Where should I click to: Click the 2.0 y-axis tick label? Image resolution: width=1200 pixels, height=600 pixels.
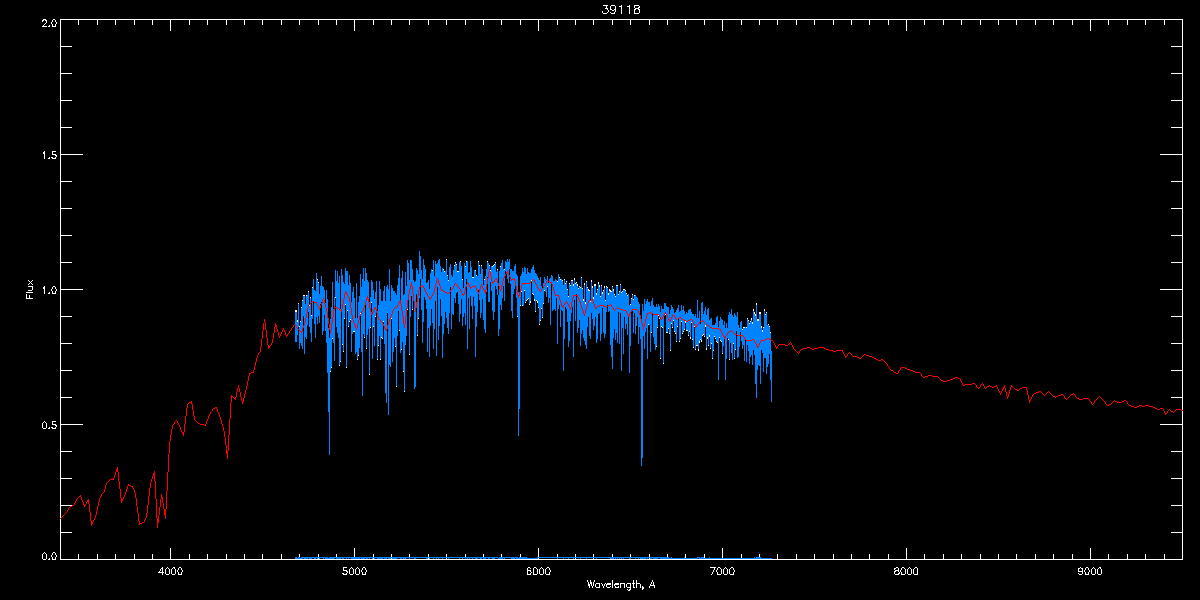tap(47, 22)
